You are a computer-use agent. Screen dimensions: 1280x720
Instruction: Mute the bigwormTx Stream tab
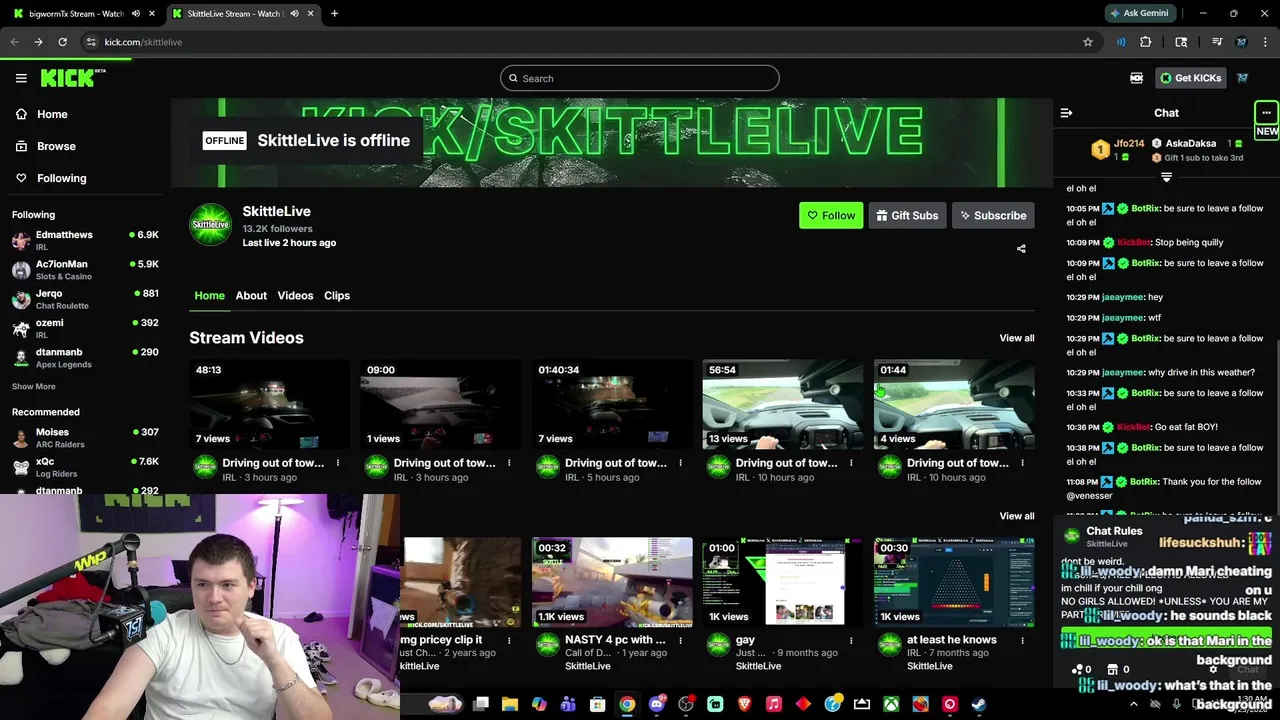pos(136,14)
